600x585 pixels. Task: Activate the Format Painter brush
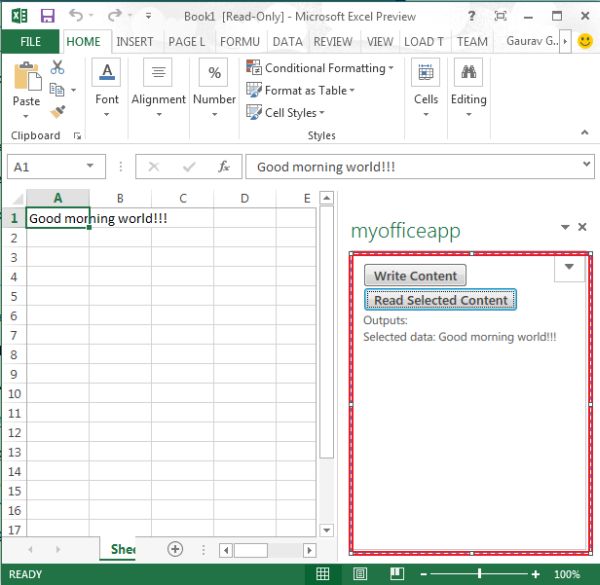[x=57, y=112]
